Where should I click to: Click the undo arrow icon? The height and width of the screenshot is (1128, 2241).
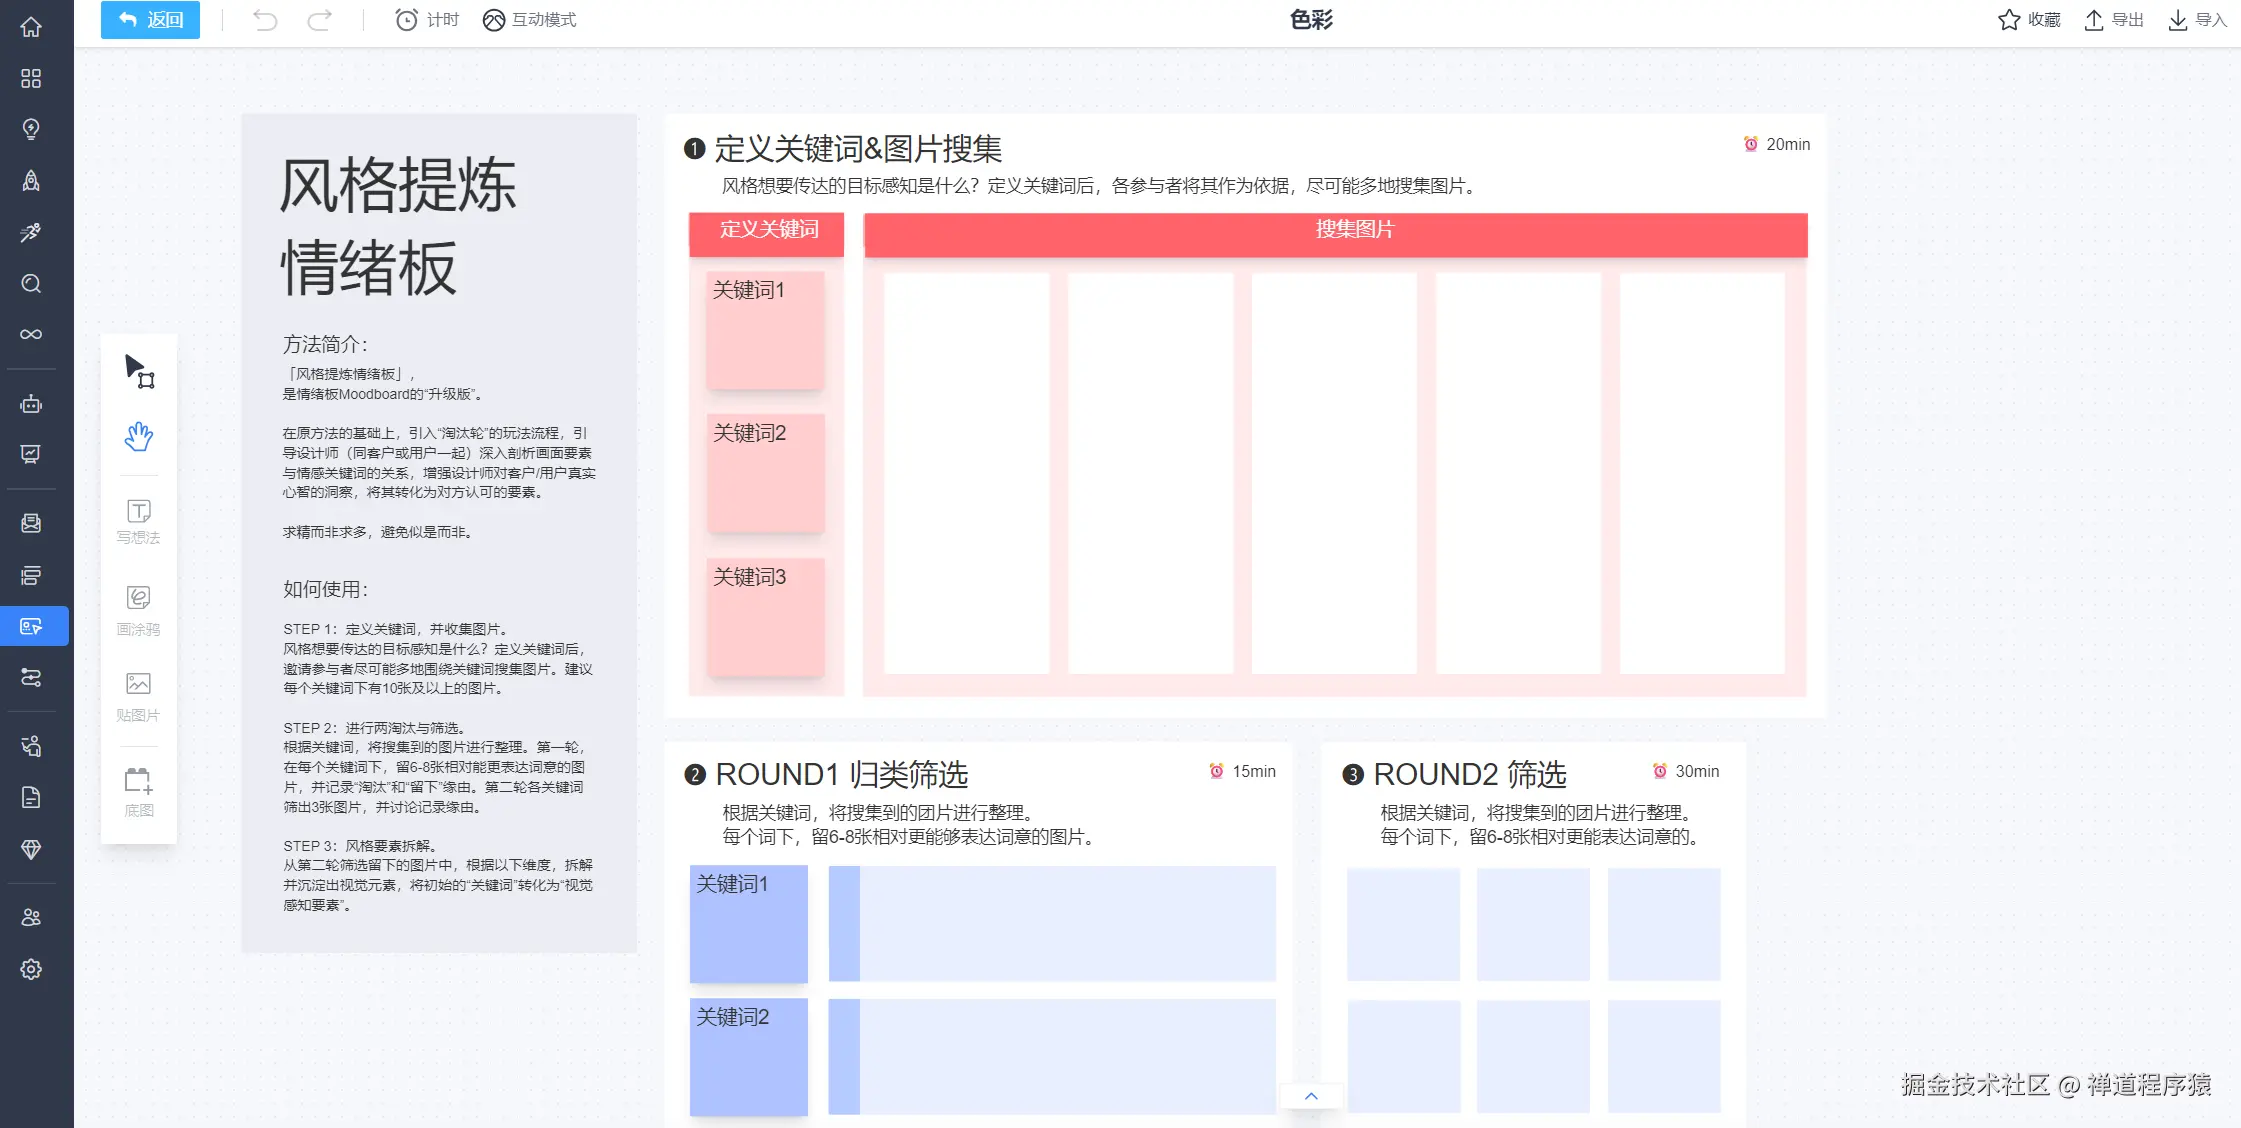tap(265, 20)
